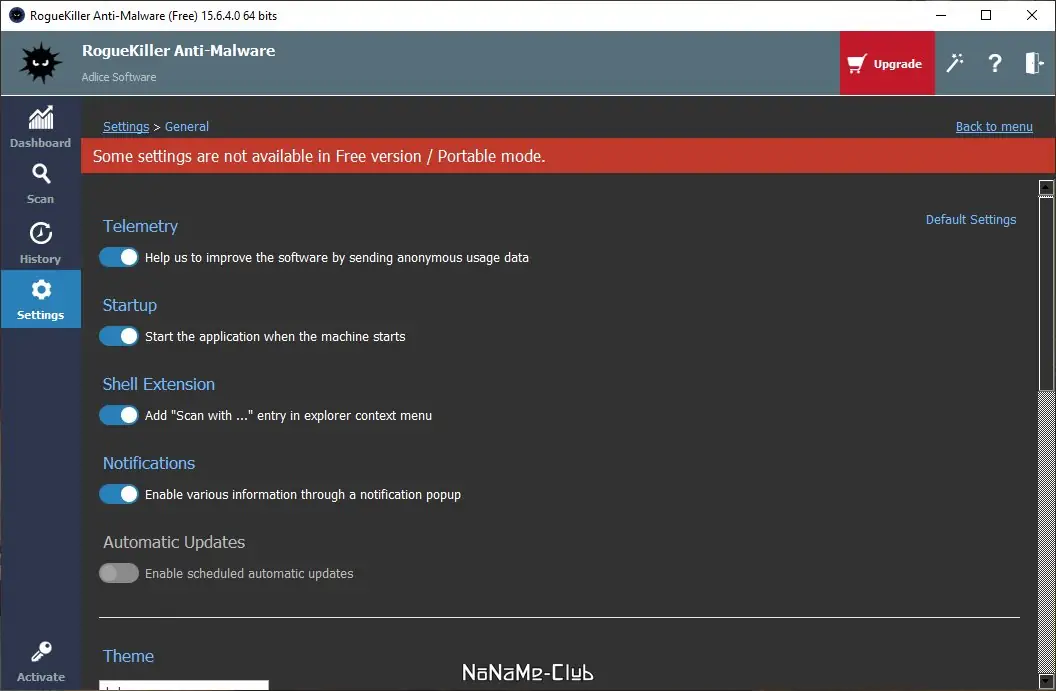Click the vertical scrollbar thumb
The image size is (1056, 691).
pyautogui.click(x=1046, y=293)
